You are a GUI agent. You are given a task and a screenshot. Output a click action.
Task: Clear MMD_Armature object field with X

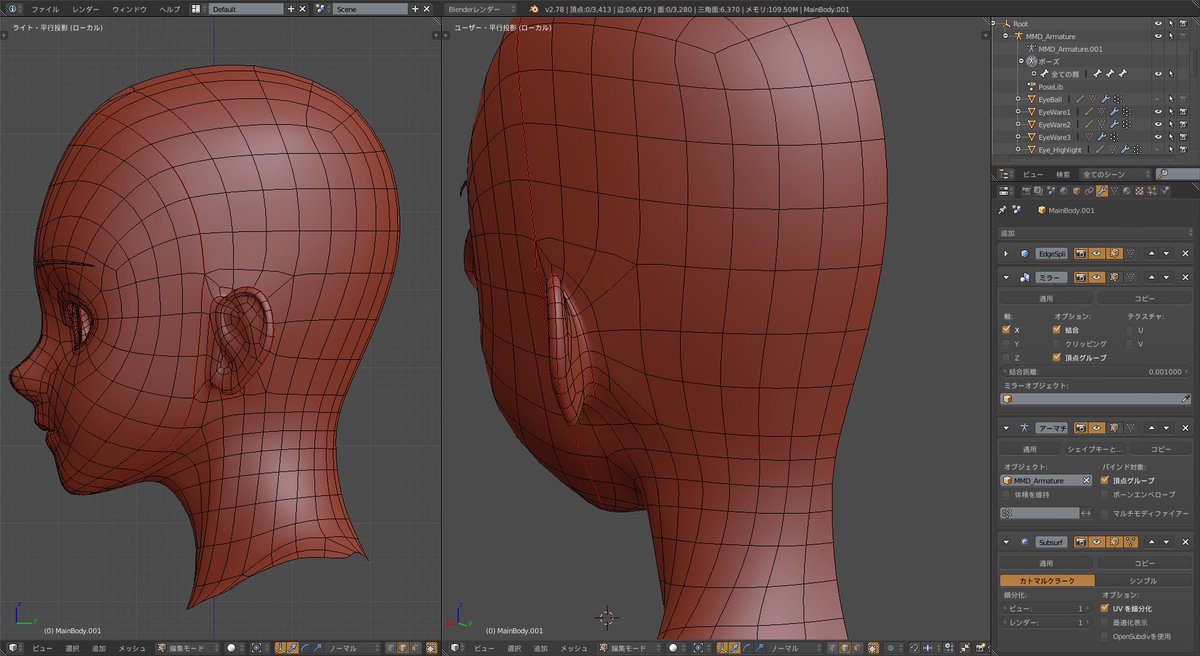coord(1087,480)
